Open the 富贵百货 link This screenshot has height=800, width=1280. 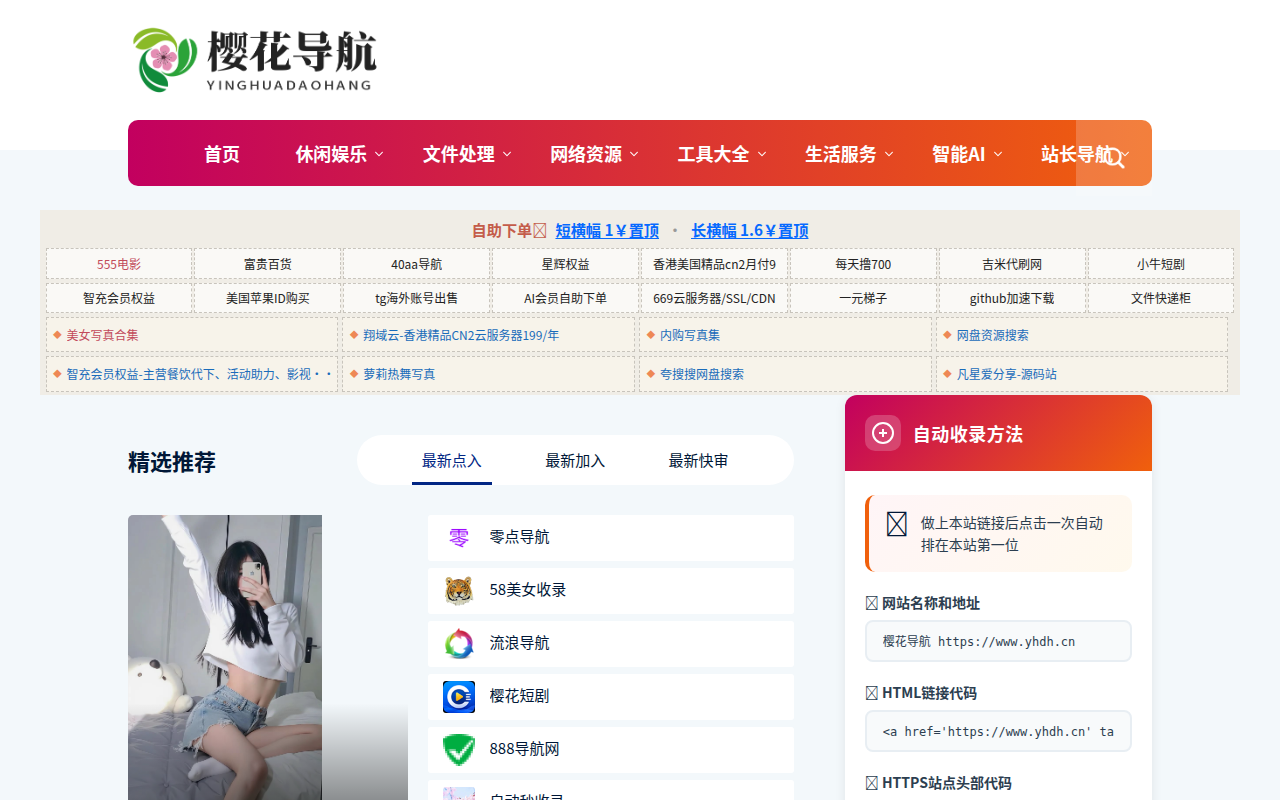click(x=268, y=264)
